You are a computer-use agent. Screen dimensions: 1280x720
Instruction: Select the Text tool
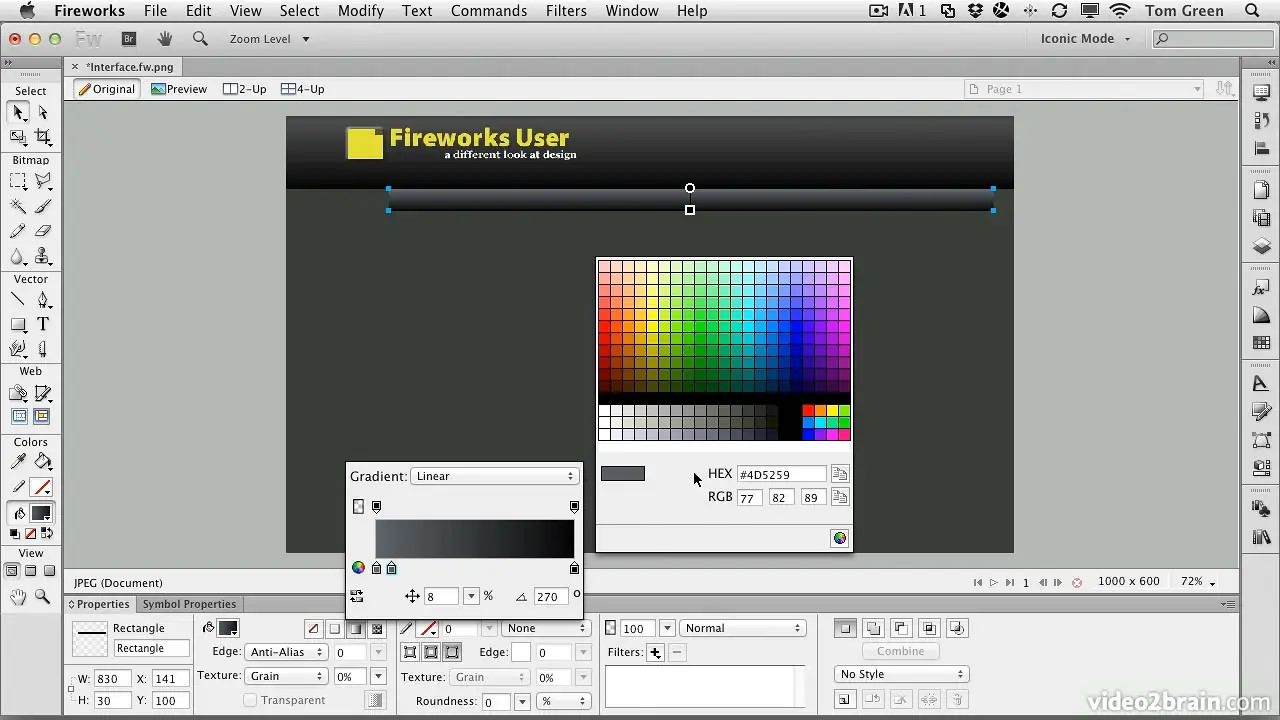(43, 325)
